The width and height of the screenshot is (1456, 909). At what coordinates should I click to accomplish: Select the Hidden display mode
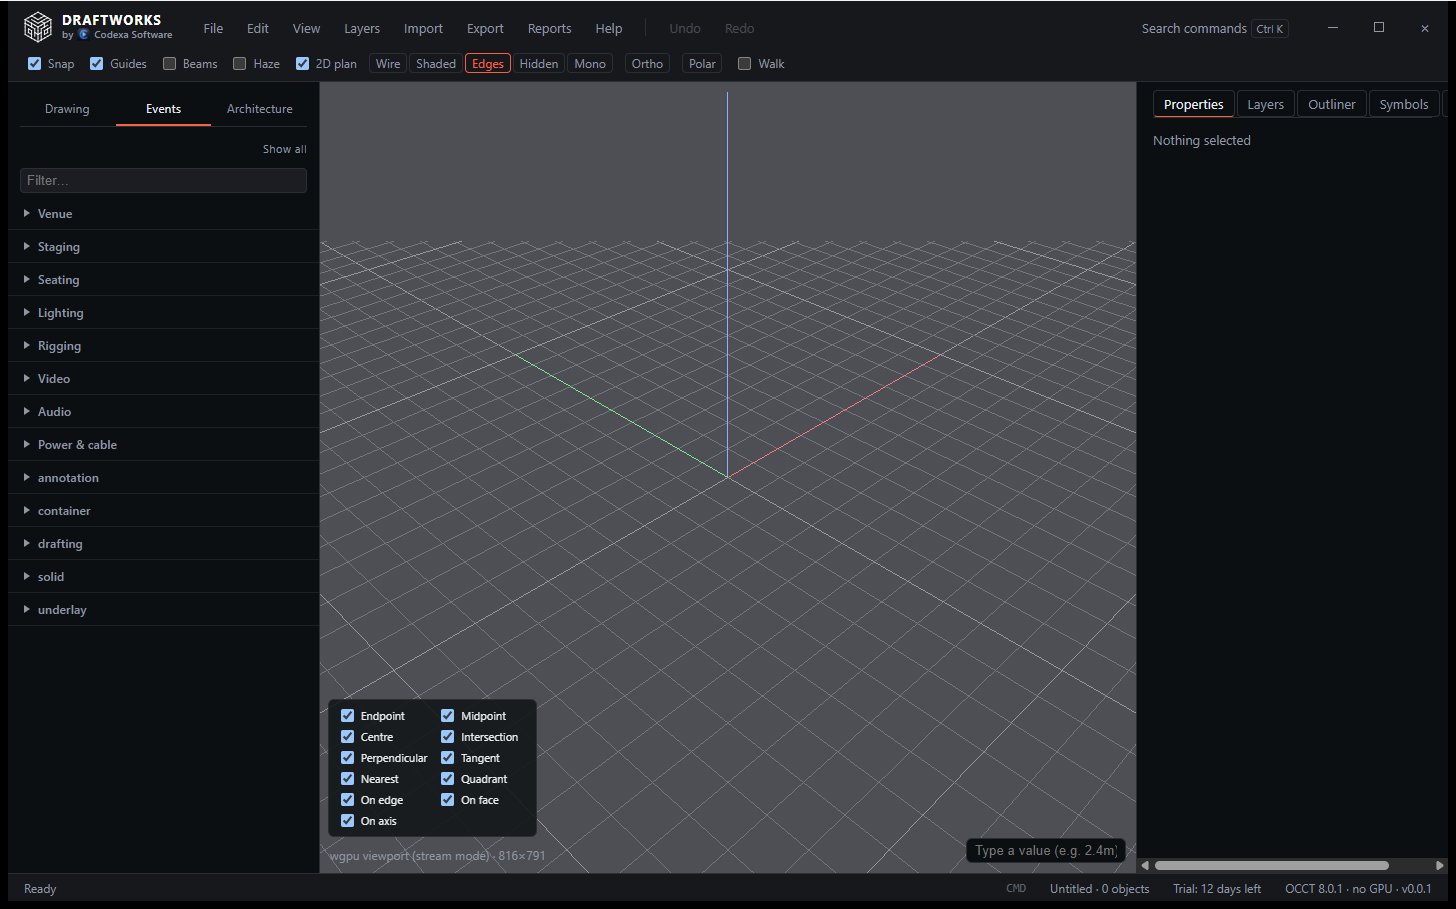click(x=539, y=63)
